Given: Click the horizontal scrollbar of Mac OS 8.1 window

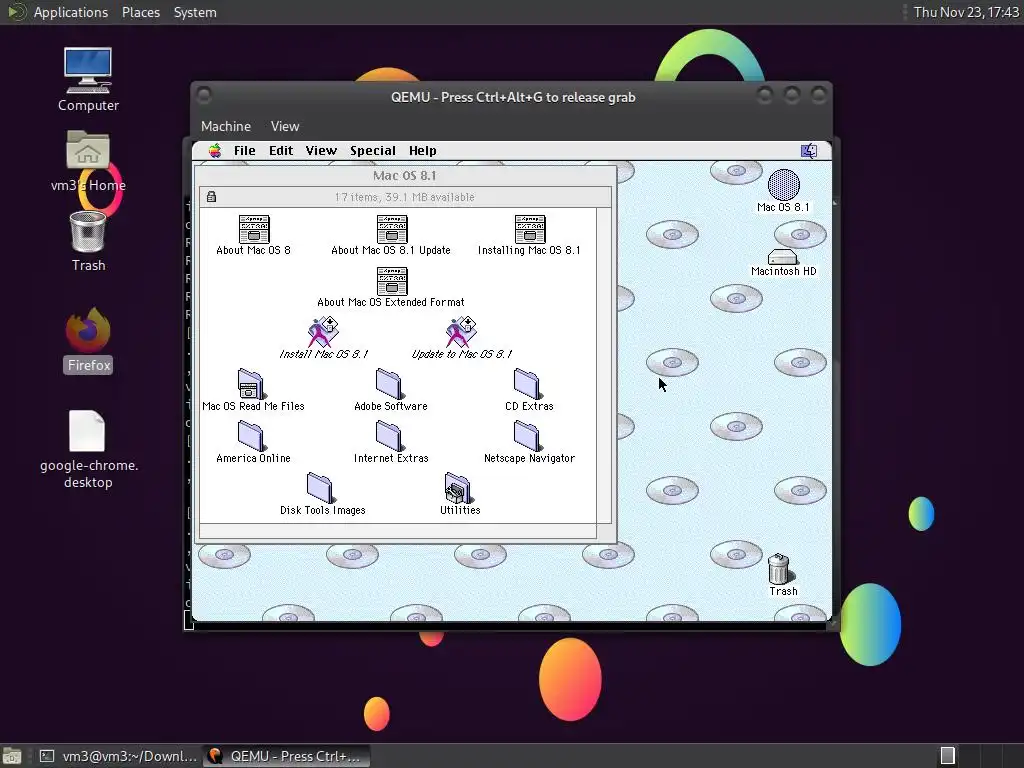Looking at the screenshot, I should coord(398,531).
